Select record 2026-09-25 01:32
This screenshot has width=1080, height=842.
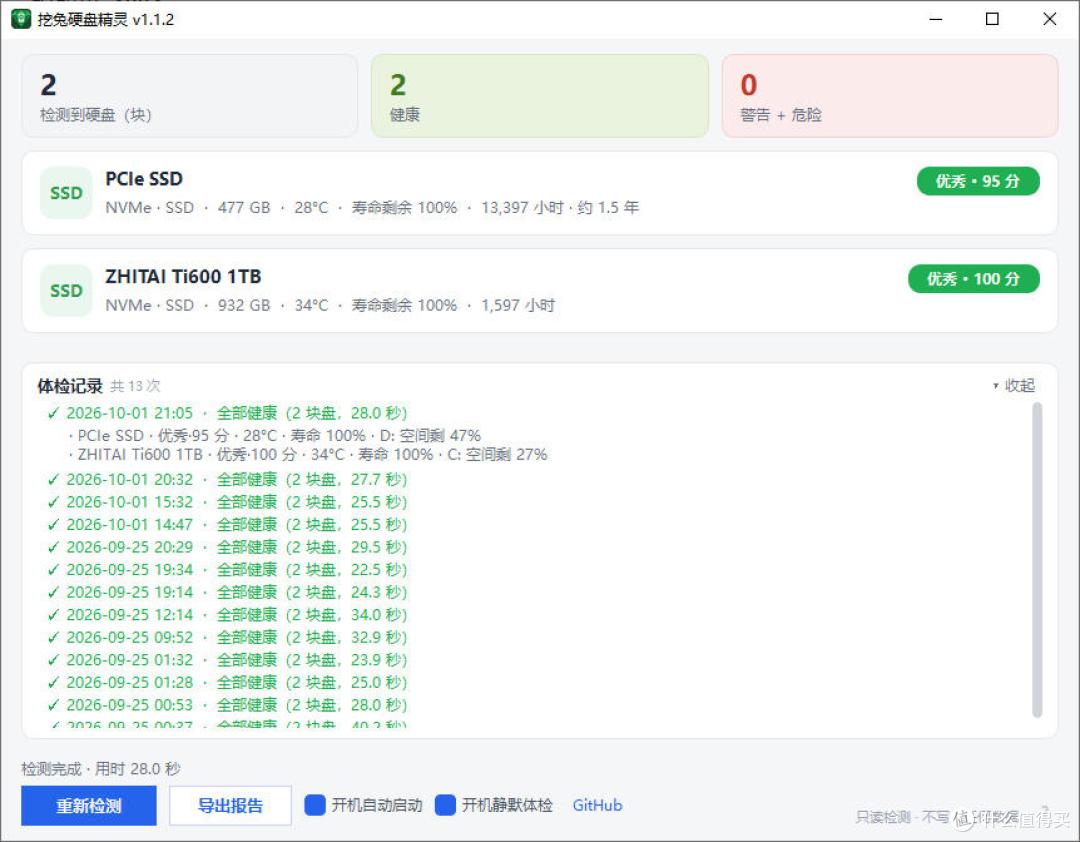[227, 659]
